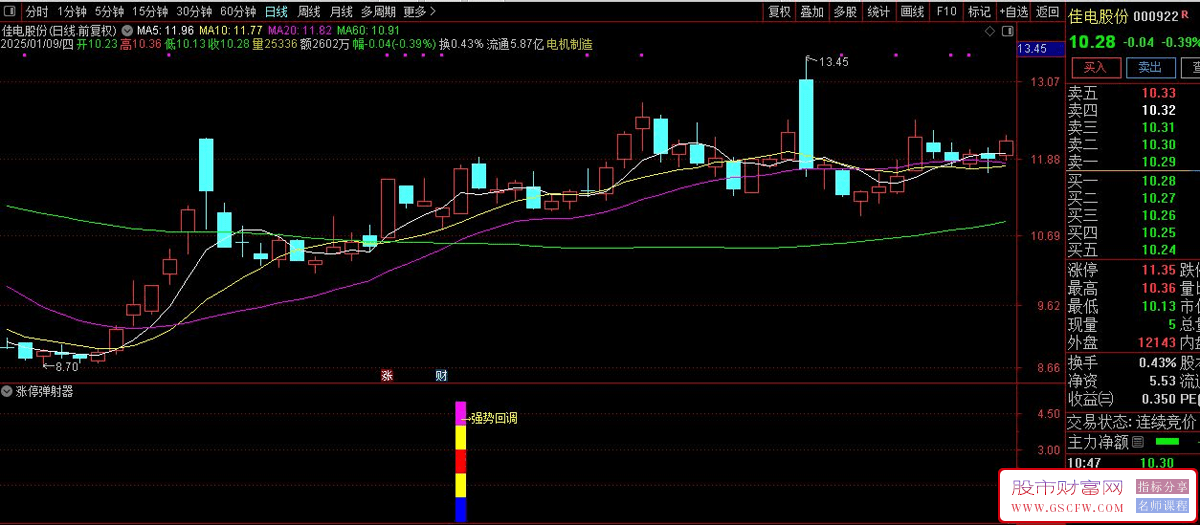Click the red segment of the signal bar
Viewport: 1200px width, 525px height.
coord(461,462)
